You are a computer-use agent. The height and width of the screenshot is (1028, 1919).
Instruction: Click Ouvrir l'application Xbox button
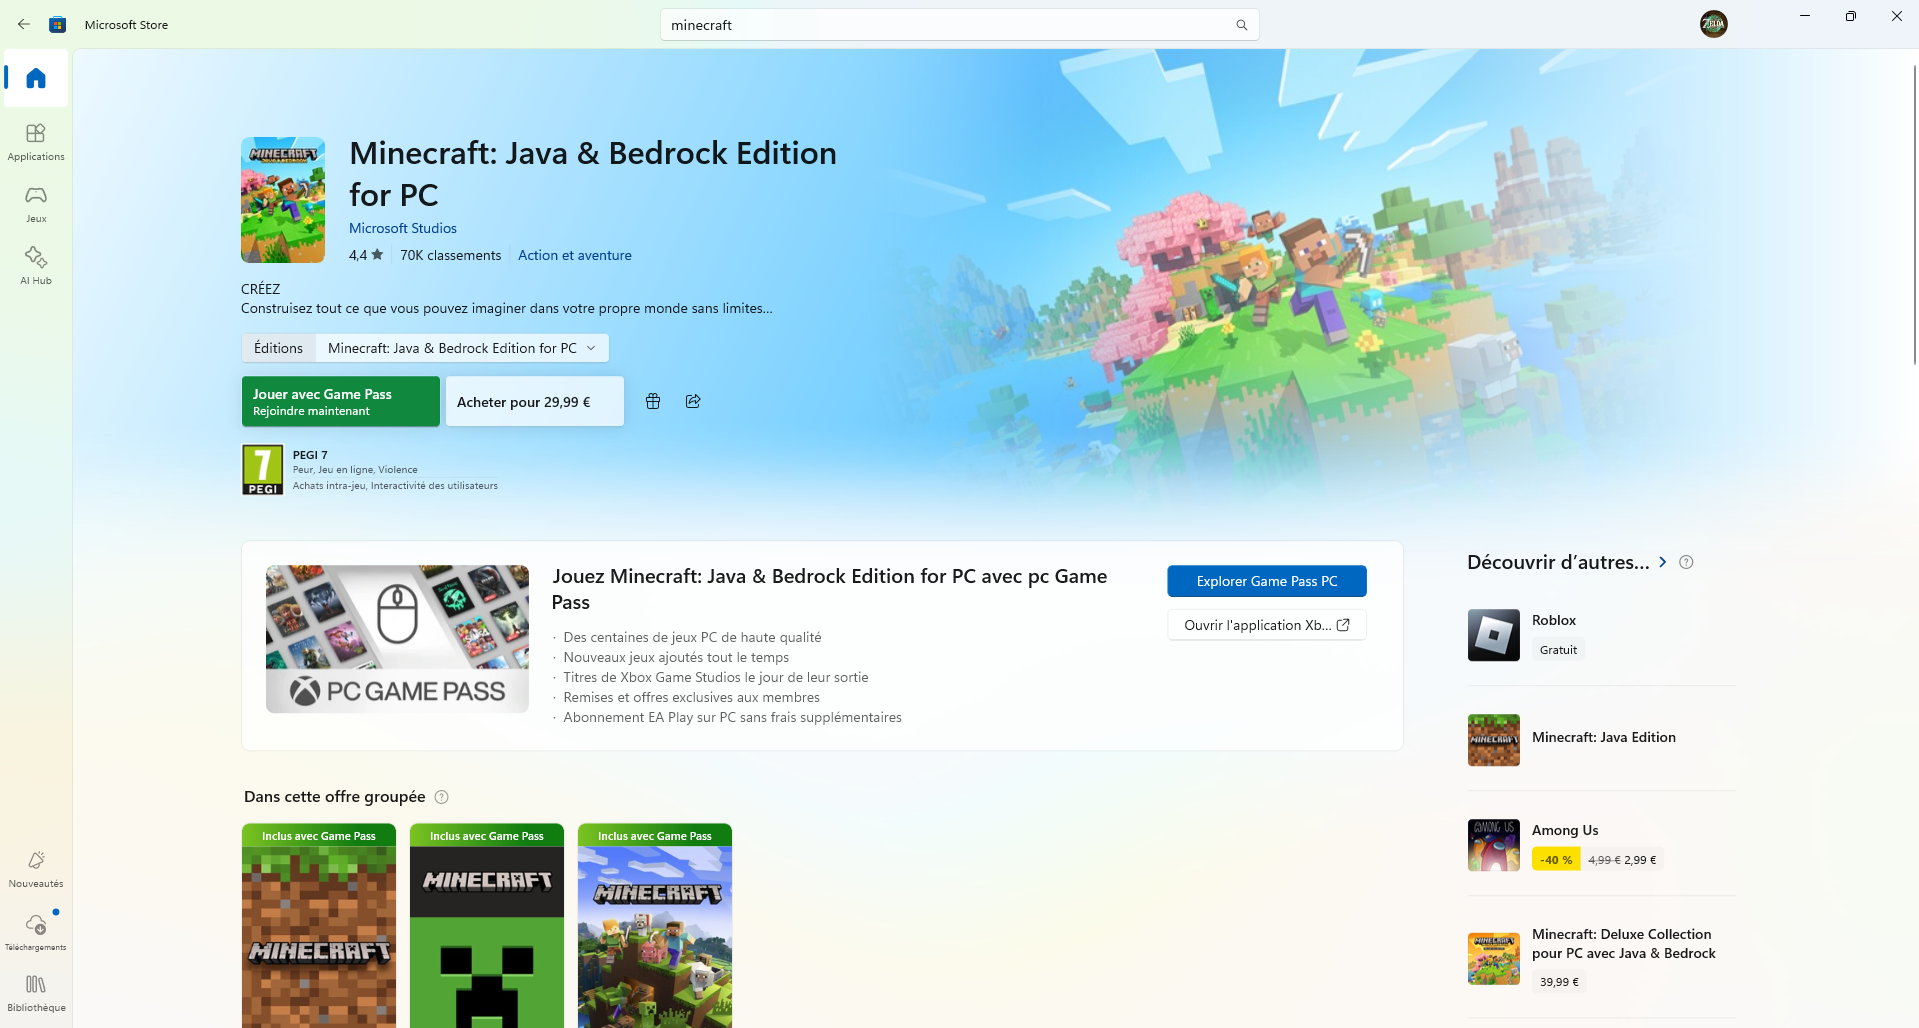(1267, 625)
